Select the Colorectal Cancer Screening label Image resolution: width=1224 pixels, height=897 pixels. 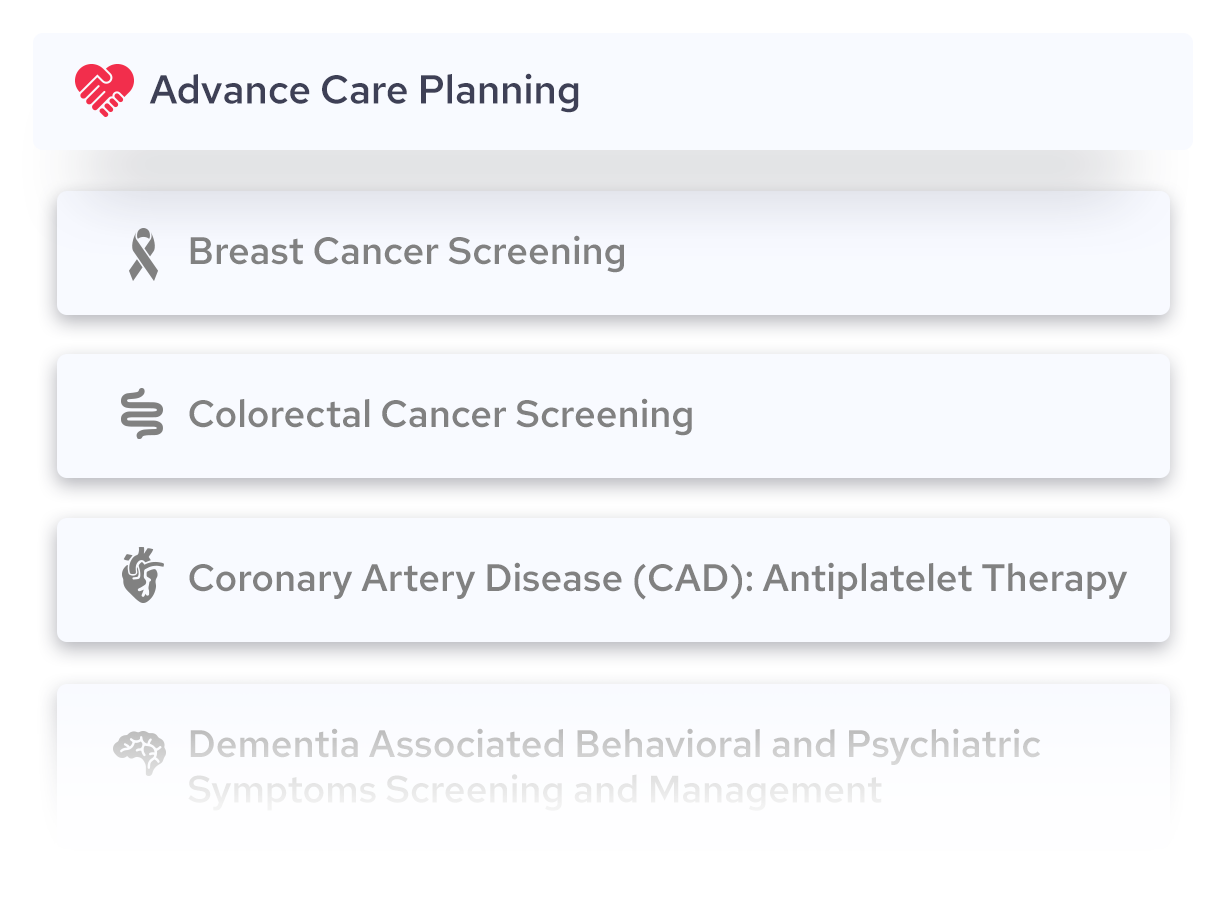click(x=441, y=414)
